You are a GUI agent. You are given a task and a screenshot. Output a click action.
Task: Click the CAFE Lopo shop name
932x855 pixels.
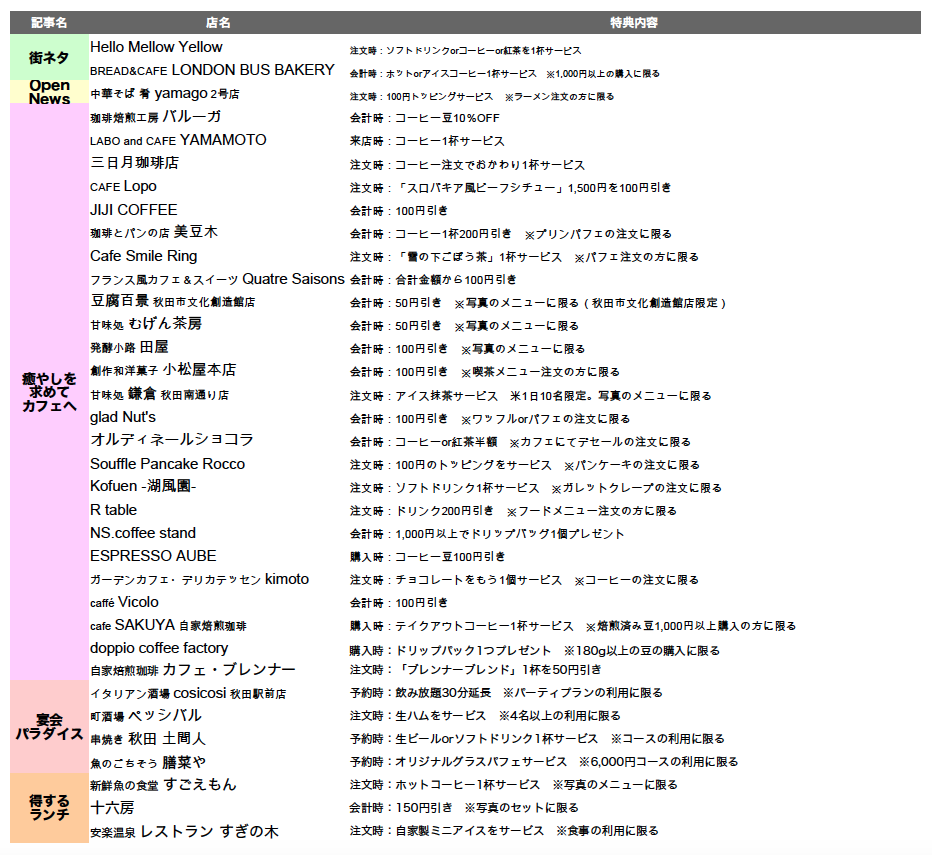(123, 186)
